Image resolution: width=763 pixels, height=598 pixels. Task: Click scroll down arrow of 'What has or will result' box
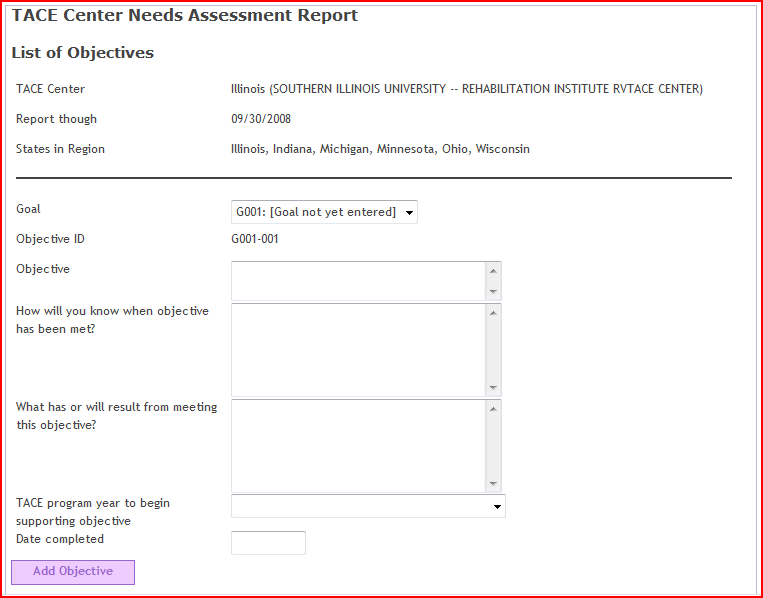pos(493,484)
